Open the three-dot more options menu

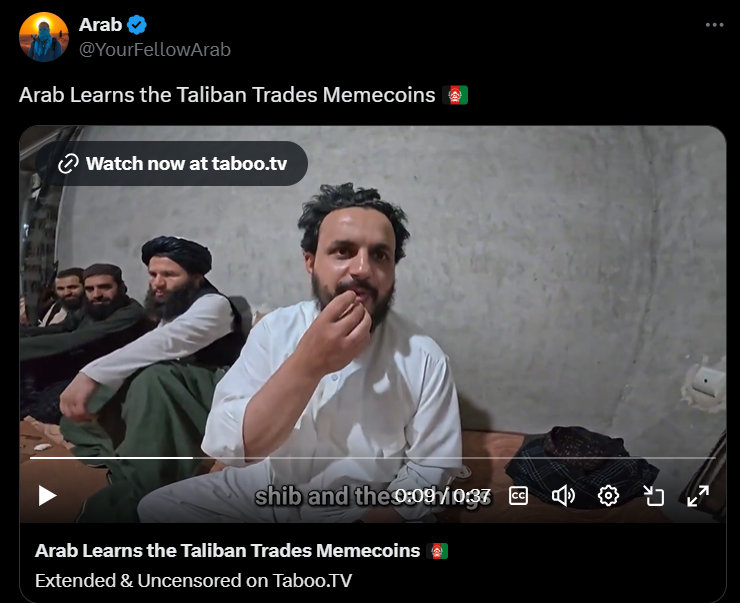(x=715, y=25)
